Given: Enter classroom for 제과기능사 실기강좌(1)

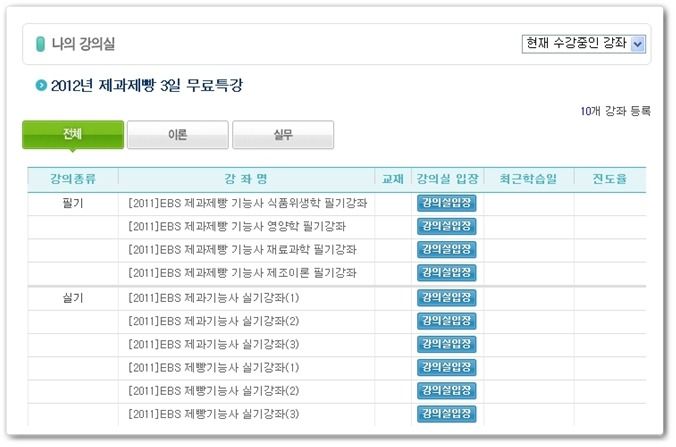Looking at the screenshot, I should 447,297.
